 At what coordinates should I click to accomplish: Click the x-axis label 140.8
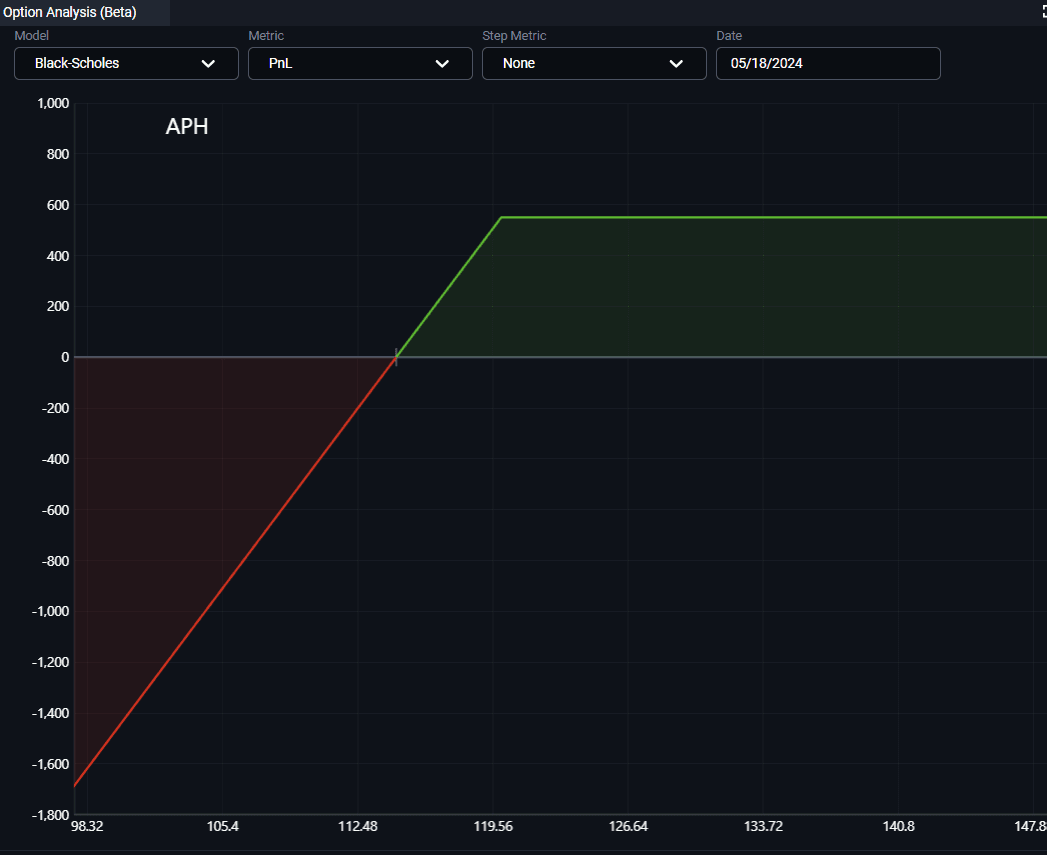point(899,826)
